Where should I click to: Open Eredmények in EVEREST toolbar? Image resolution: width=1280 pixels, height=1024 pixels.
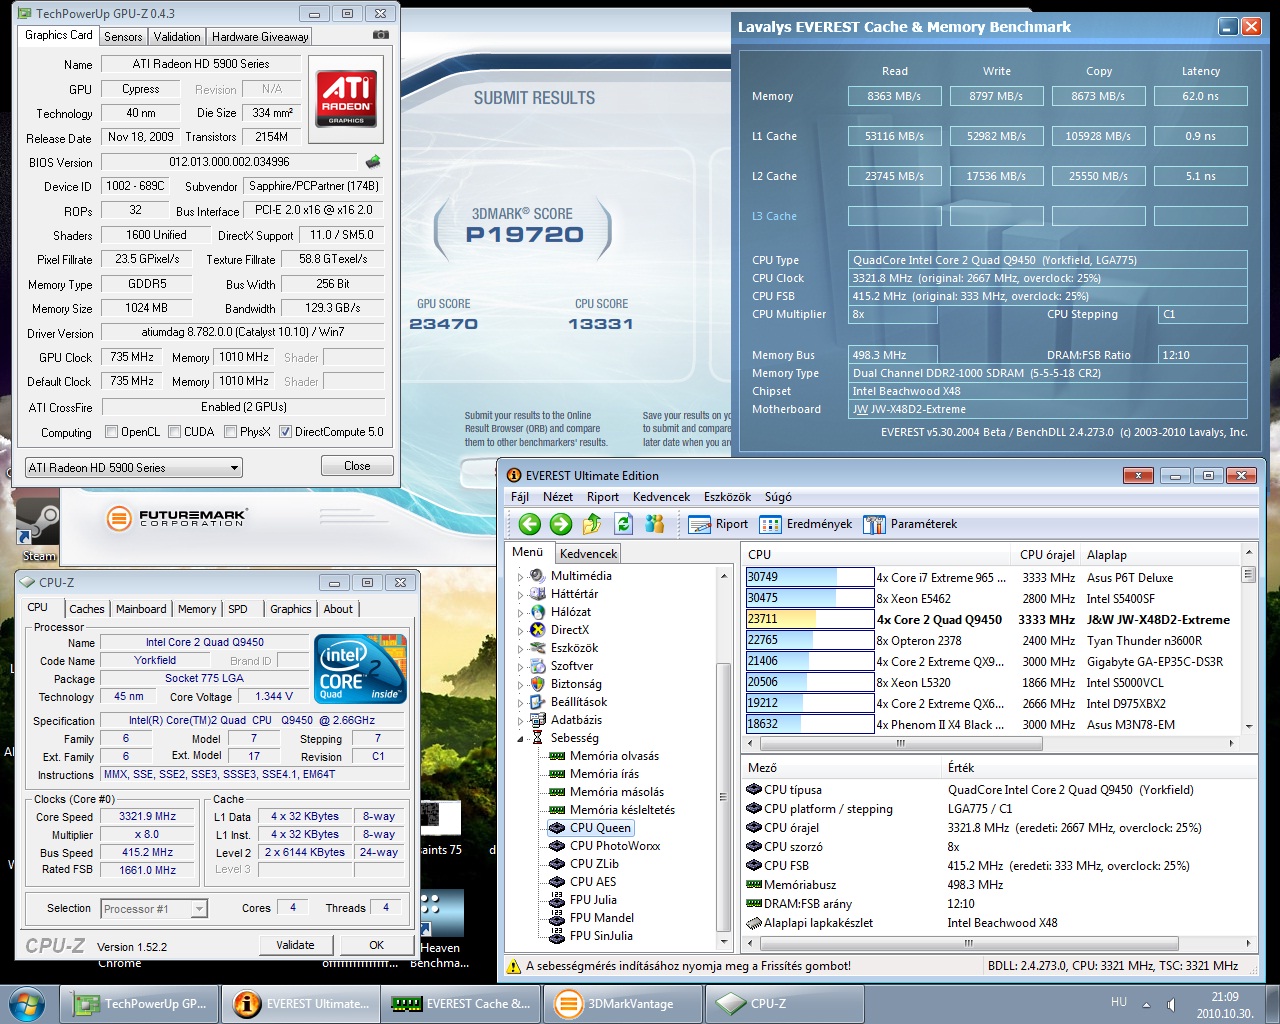807,524
